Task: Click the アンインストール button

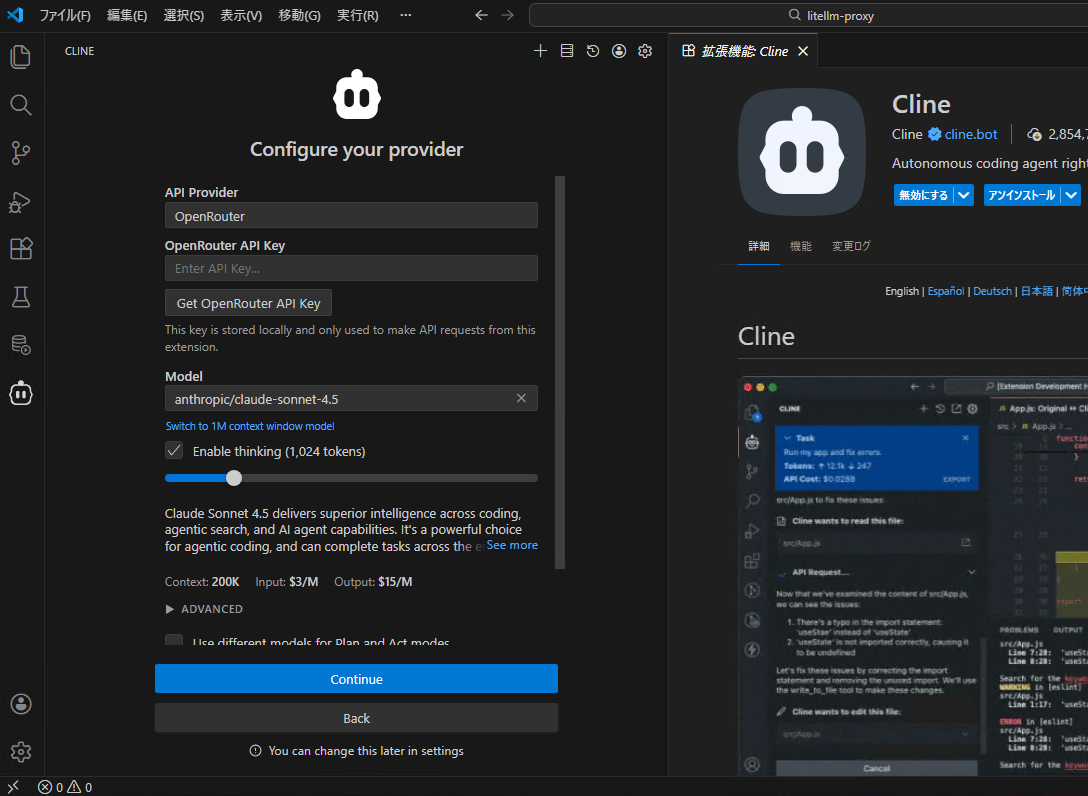Action: click(1022, 195)
